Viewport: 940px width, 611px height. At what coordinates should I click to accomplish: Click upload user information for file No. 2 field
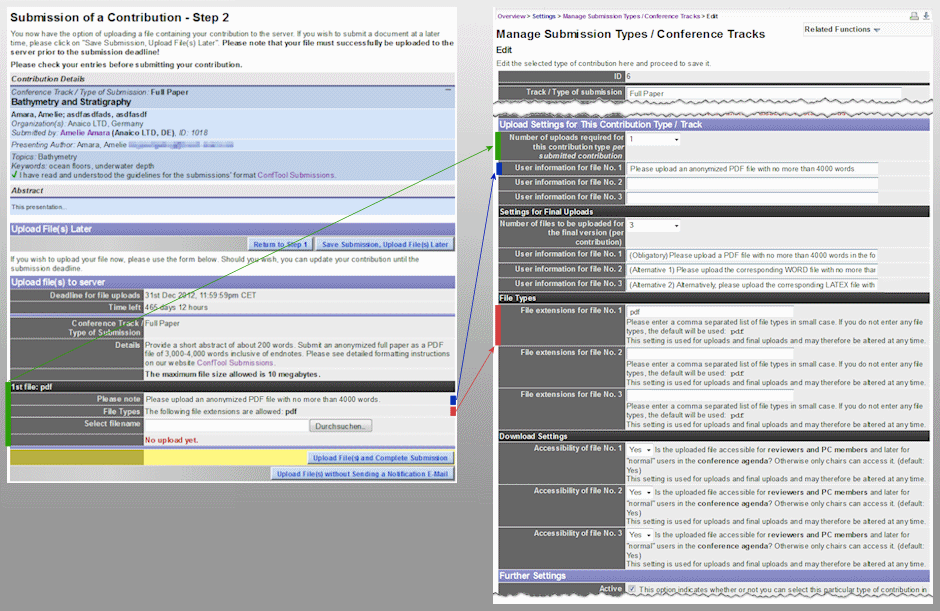click(x=752, y=183)
